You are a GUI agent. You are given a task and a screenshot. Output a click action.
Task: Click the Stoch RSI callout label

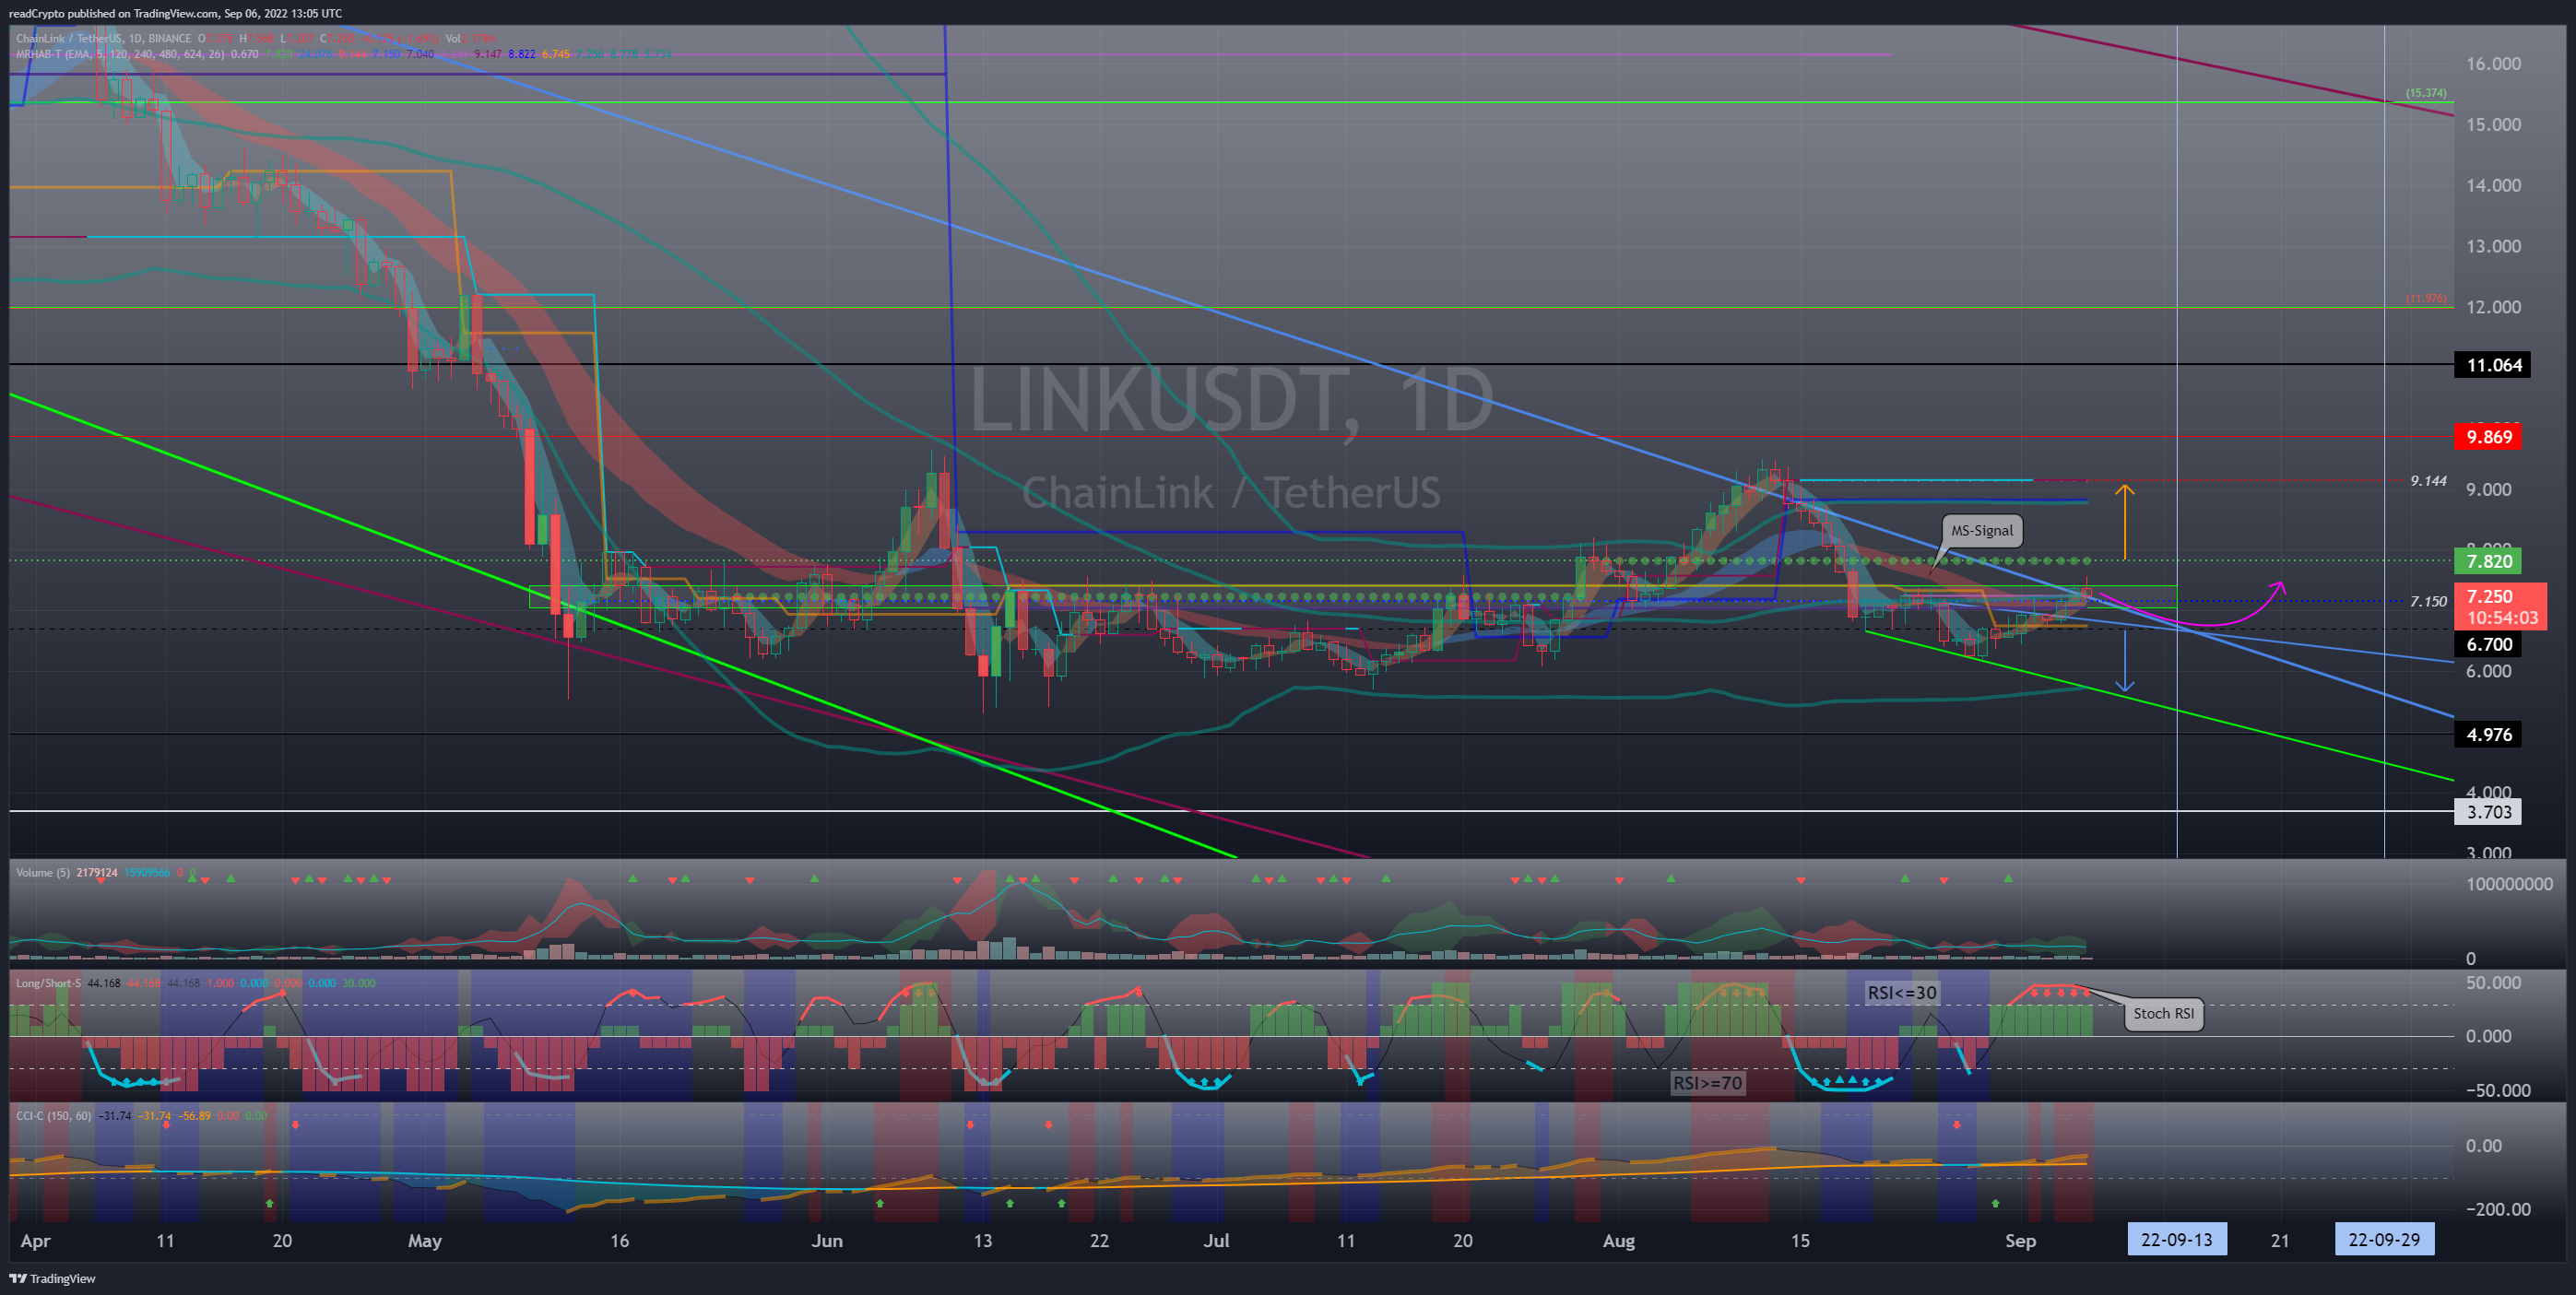click(x=2163, y=1013)
